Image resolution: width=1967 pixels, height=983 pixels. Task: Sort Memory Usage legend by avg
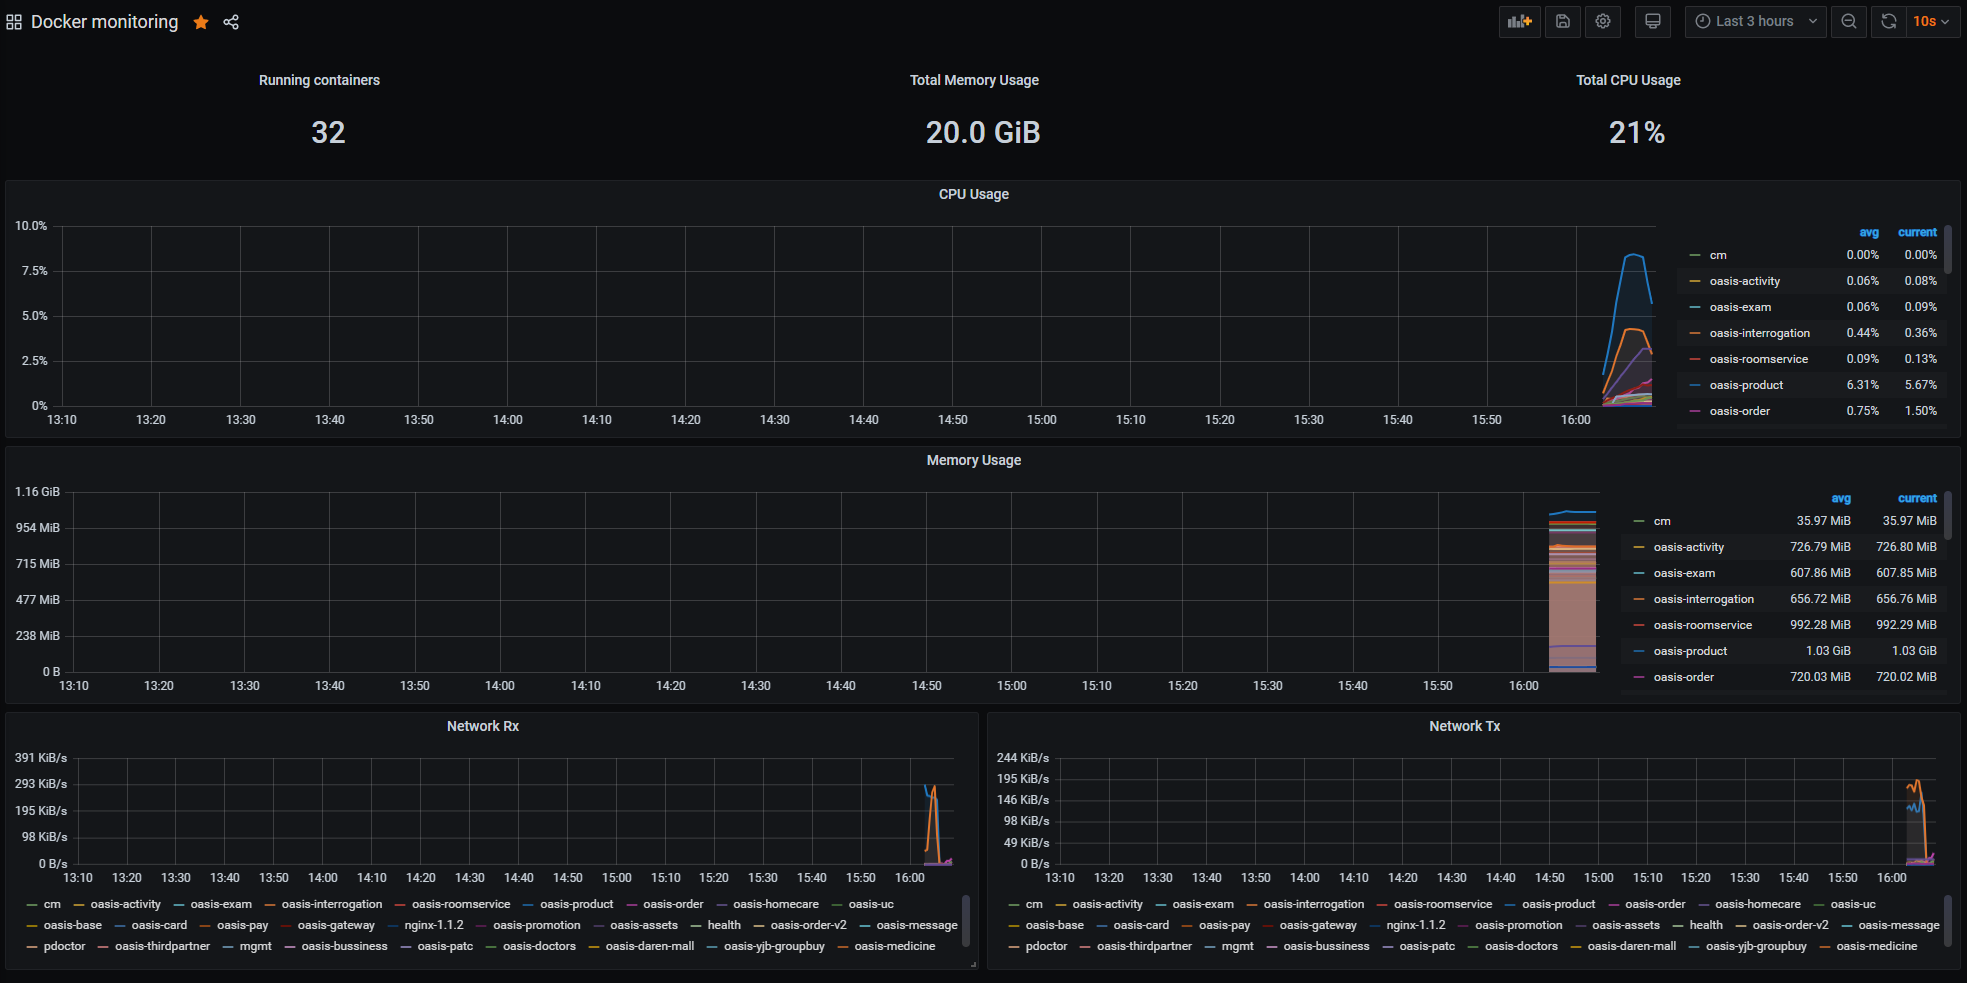[1841, 498]
